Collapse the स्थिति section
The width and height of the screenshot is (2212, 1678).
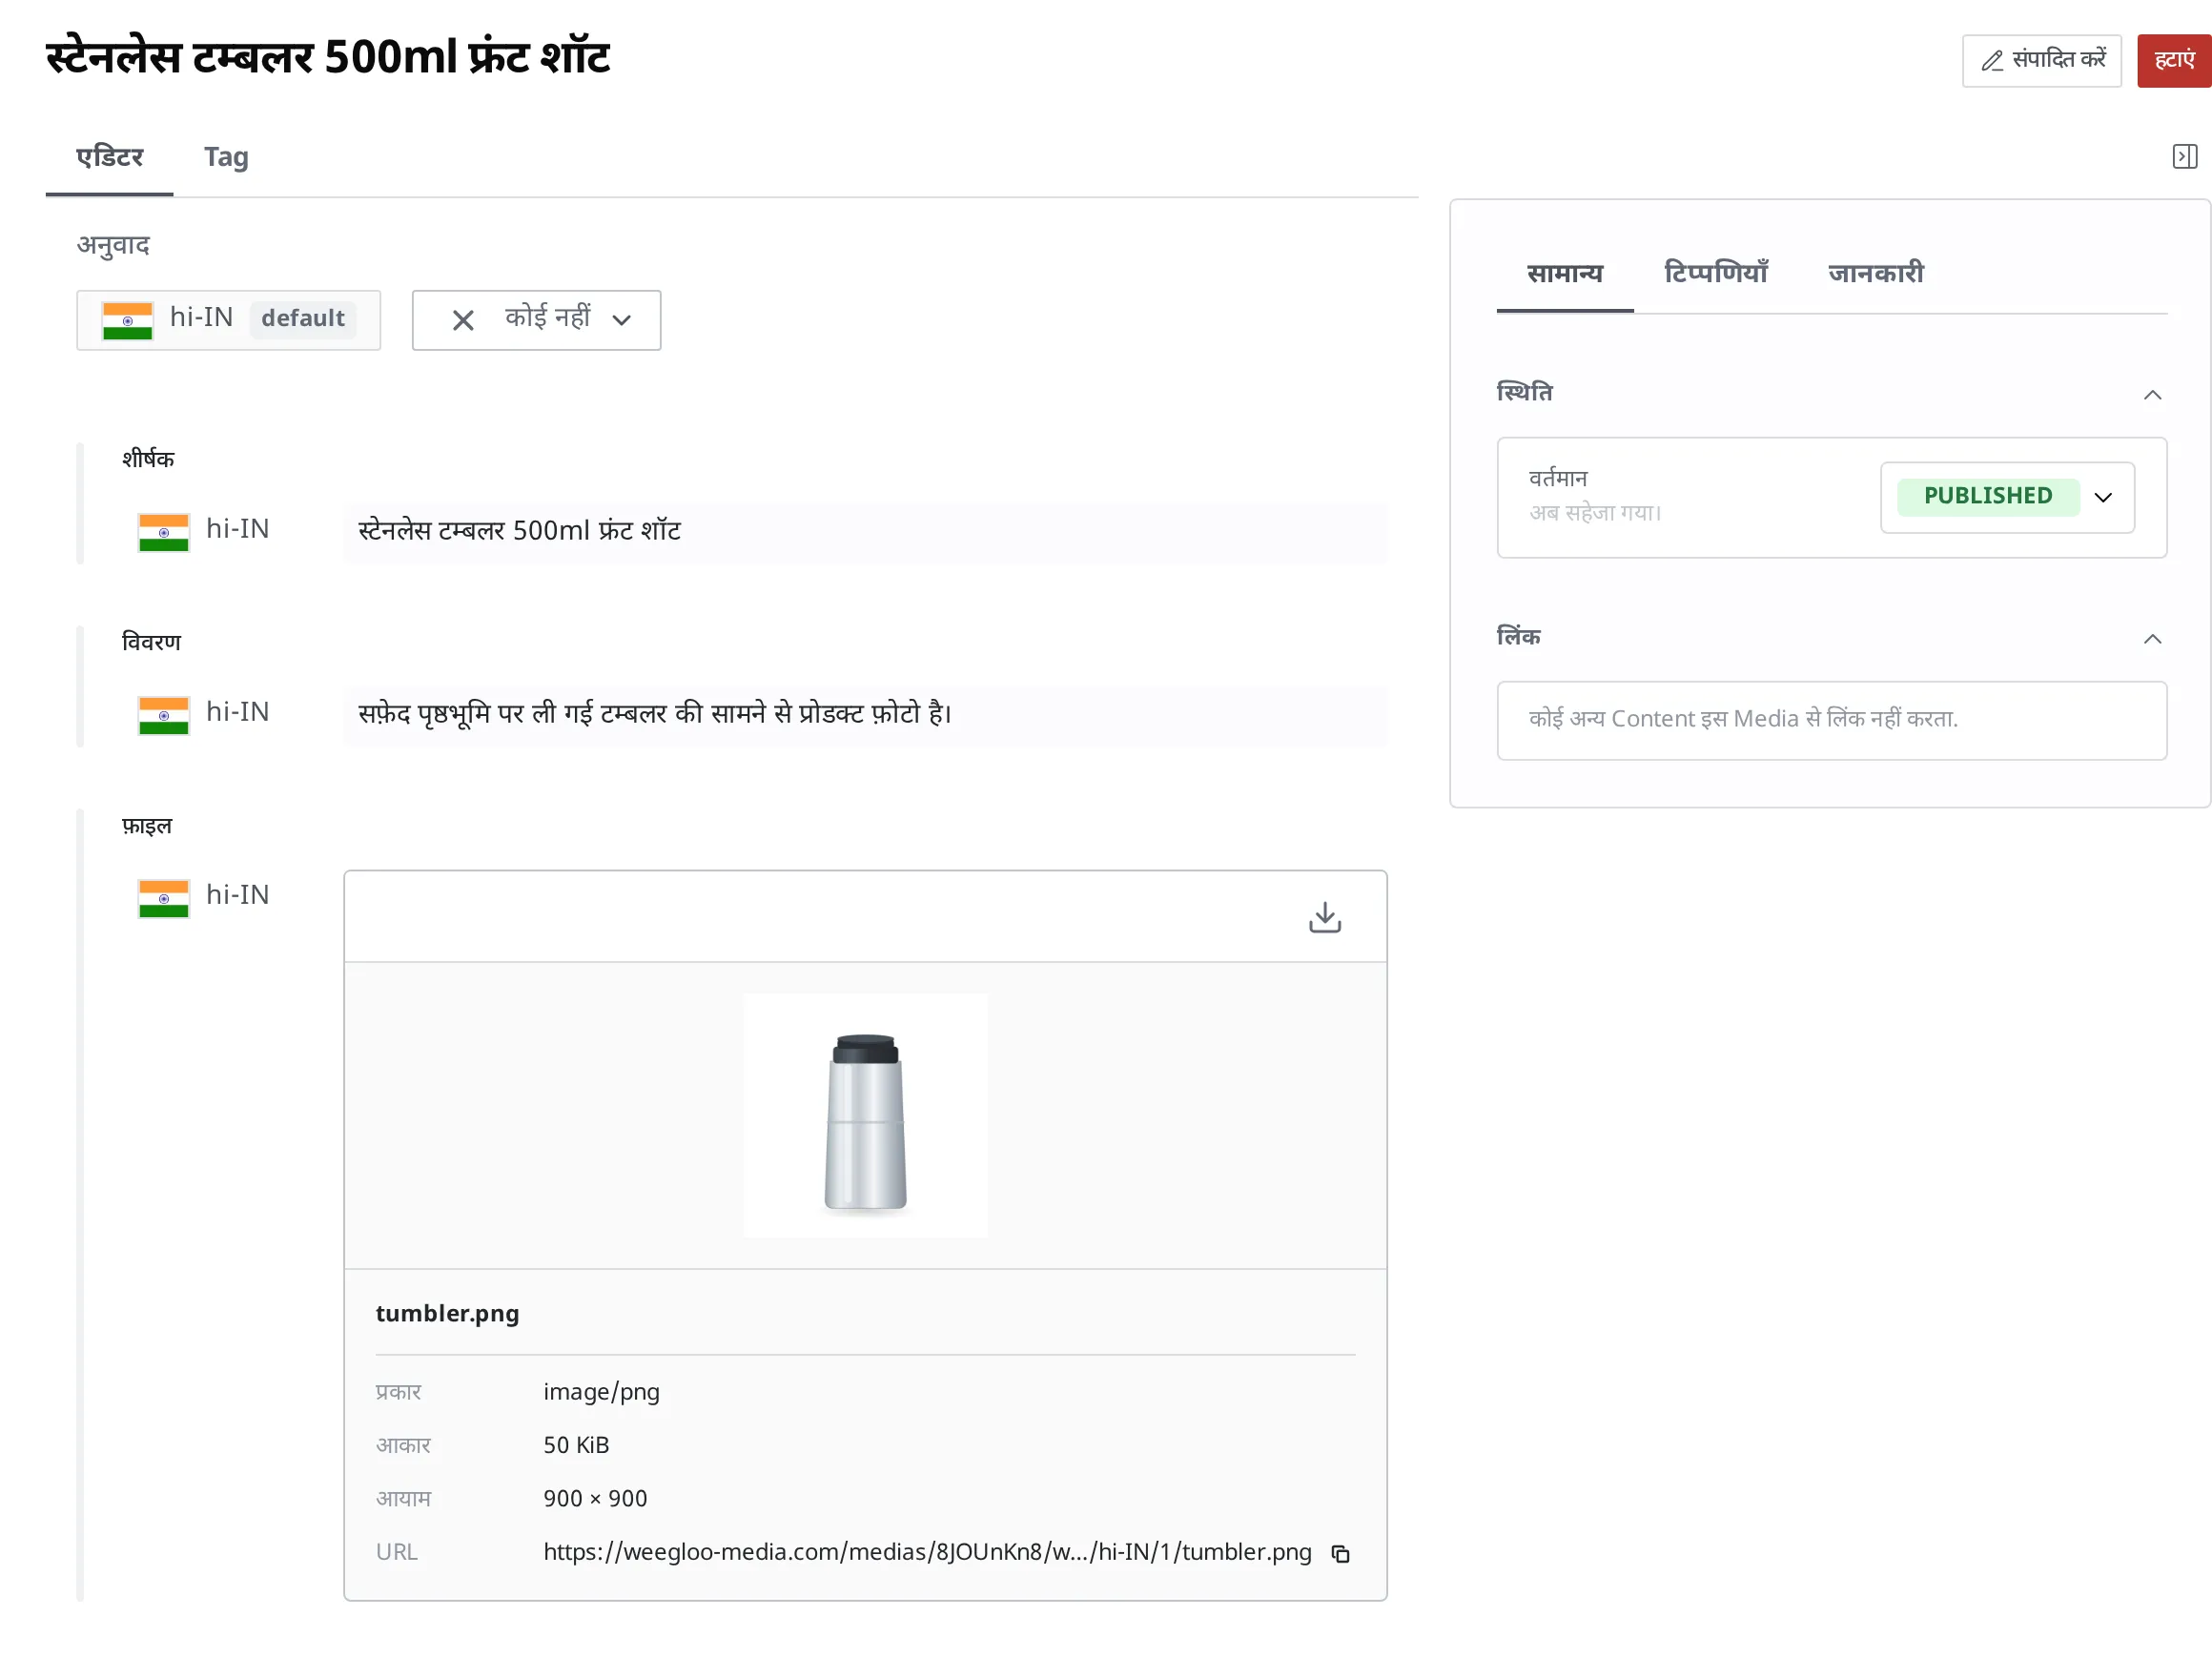click(x=2152, y=395)
